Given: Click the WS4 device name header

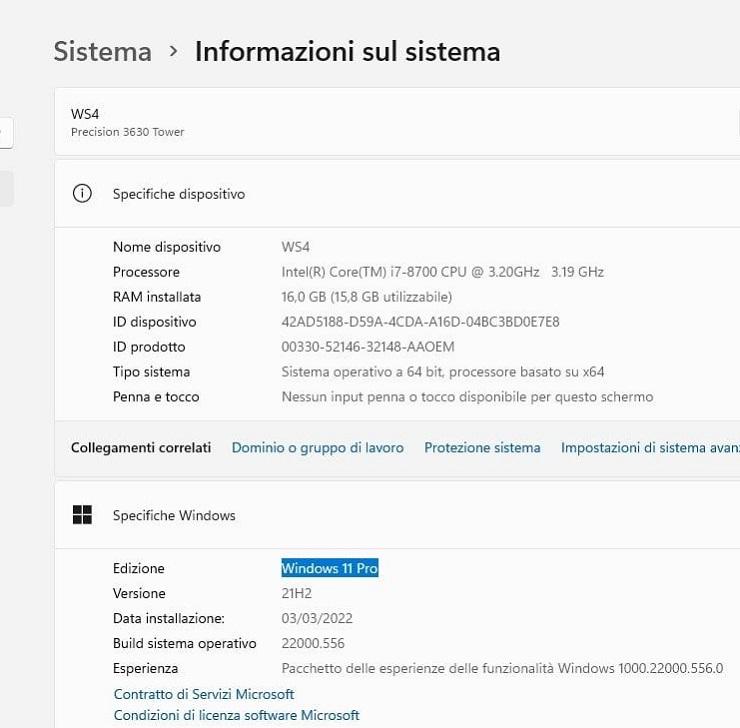Looking at the screenshot, I should click(x=85, y=114).
